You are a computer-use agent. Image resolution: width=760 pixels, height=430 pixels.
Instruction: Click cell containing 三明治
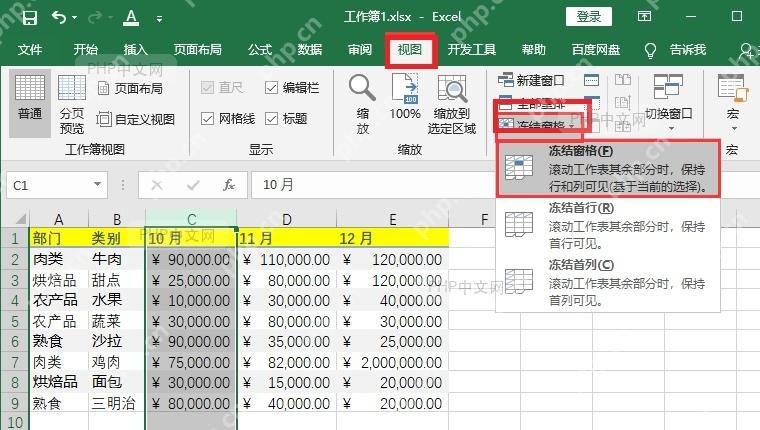click(x=117, y=403)
